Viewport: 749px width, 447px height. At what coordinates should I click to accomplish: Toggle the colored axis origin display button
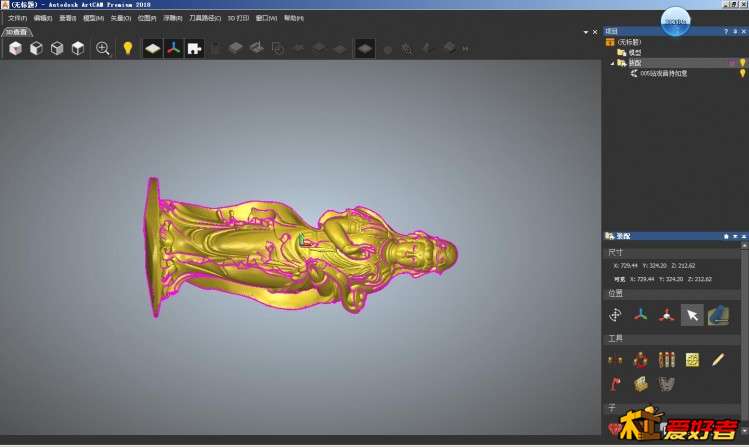(174, 48)
